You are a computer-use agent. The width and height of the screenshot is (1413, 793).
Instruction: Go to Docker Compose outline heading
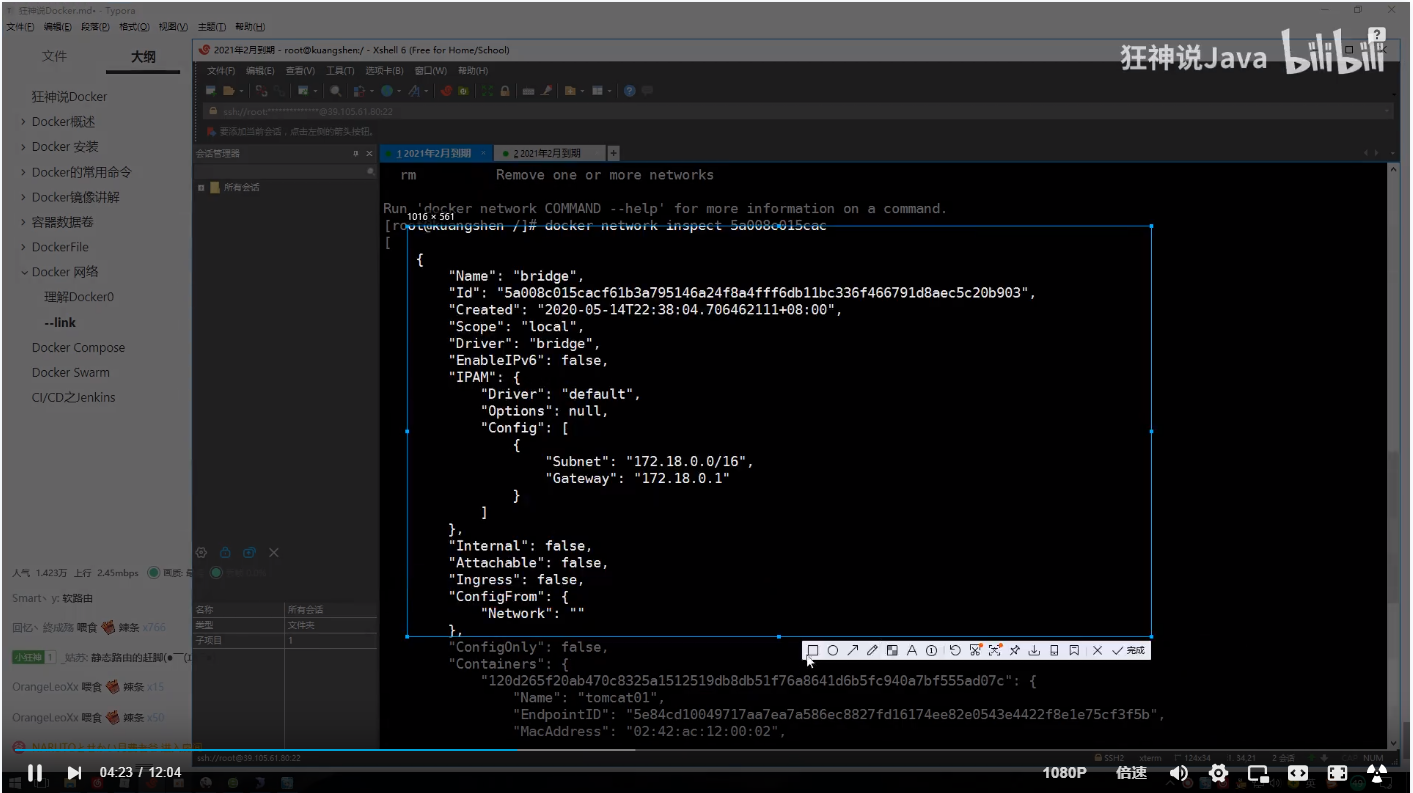coord(78,348)
